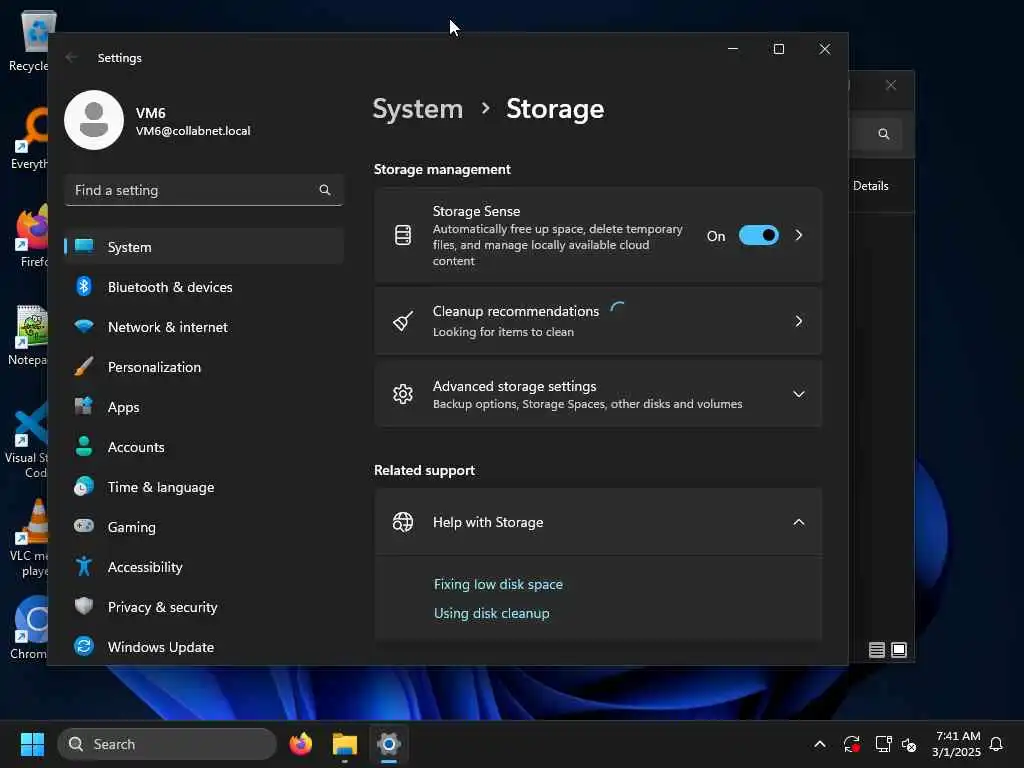1024x768 pixels.
Task: Open Time & language settings
Action: (x=204, y=487)
